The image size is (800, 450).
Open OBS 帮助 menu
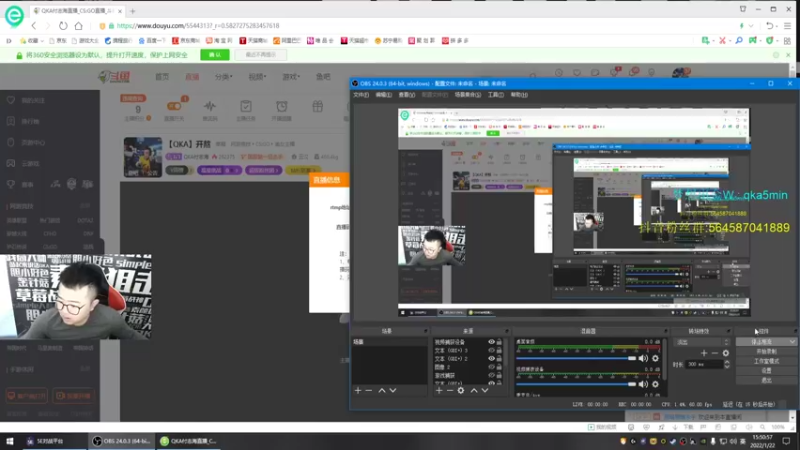(x=519, y=95)
